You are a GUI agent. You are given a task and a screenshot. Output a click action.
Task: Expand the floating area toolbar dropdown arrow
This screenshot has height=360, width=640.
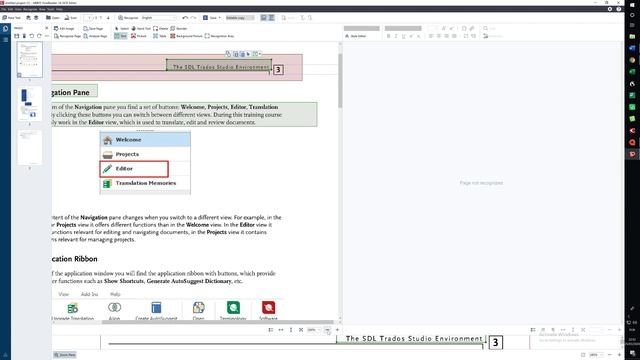coord(260,54)
